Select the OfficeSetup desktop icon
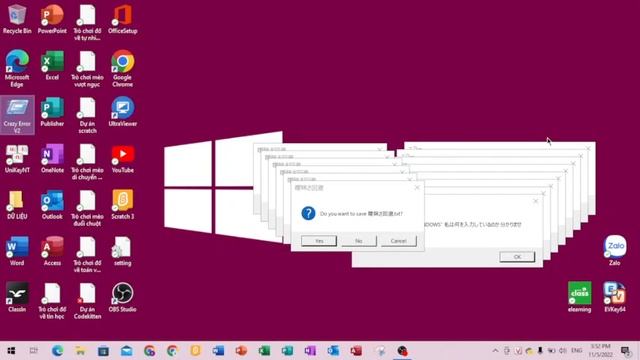This screenshot has width=640, height=360. tap(122, 19)
